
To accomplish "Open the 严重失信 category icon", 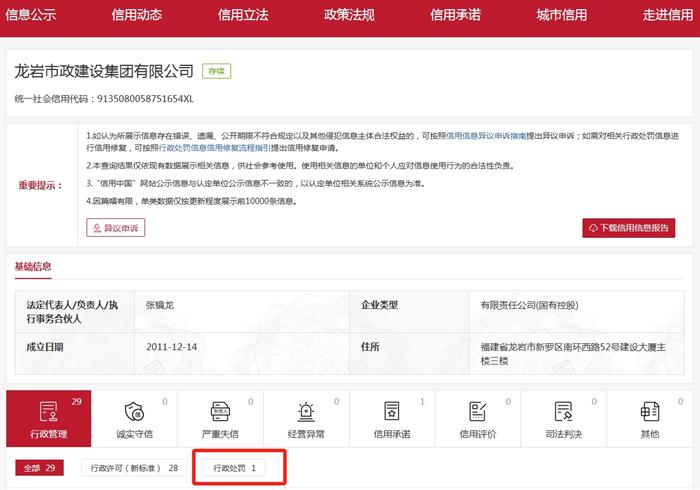I will point(220,411).
